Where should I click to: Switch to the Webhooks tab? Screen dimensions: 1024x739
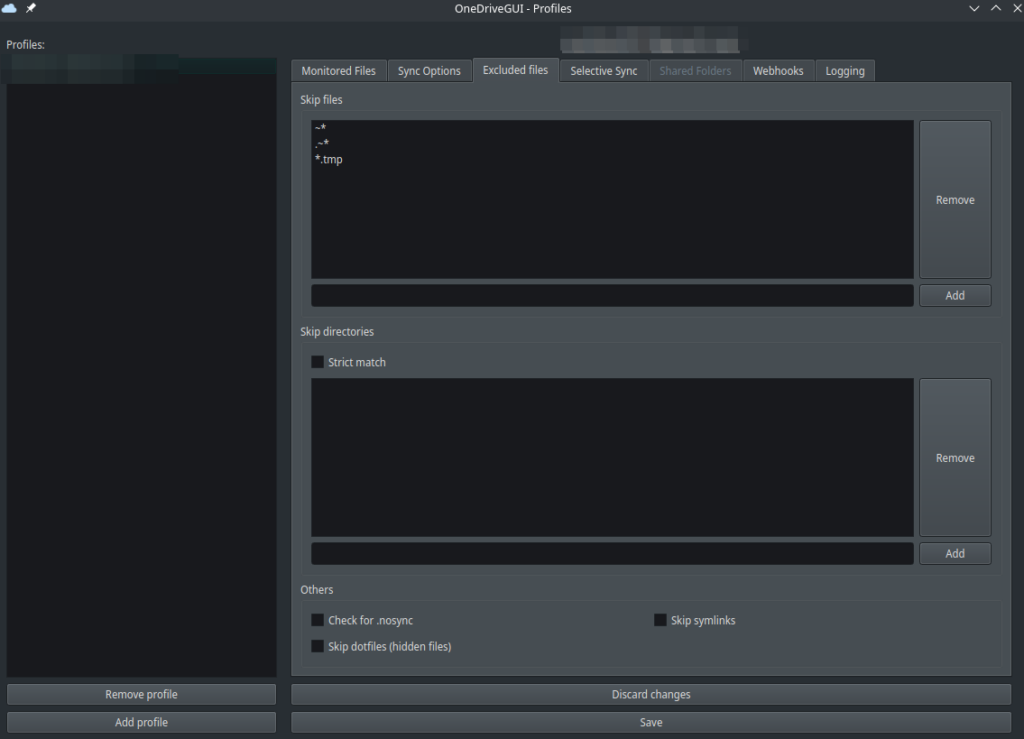(x=778, y=71)
